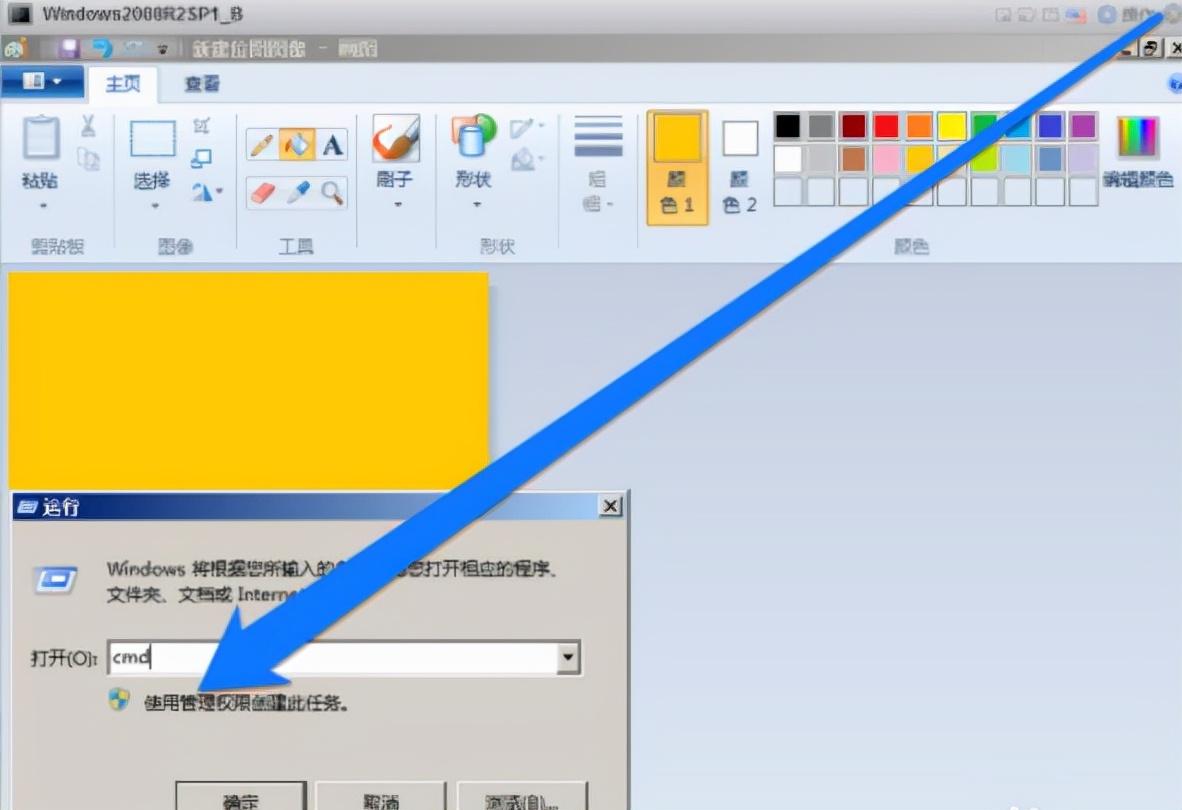The image size is (1182, 810).
Task: Select the Pencil tool in Paint
Action: 262,145
